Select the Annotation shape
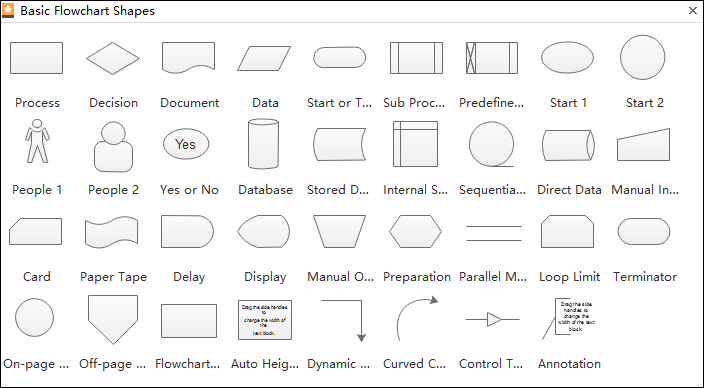 pyautogui.click(x=569, y=319)
